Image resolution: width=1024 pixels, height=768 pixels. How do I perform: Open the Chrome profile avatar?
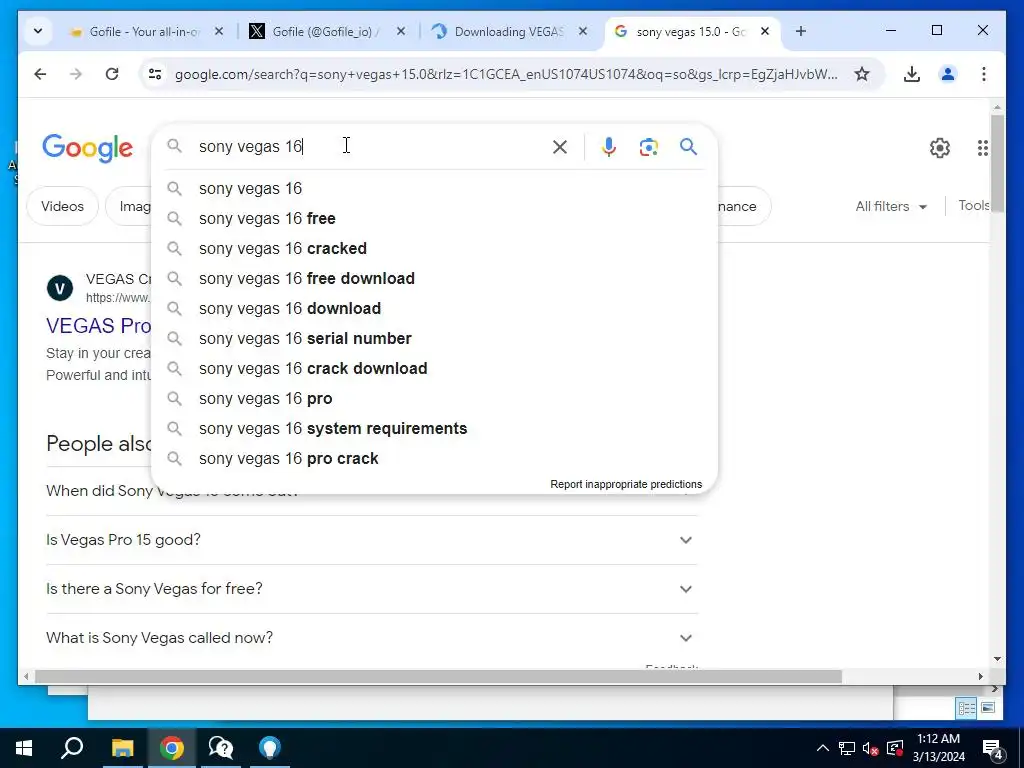[x=948, y=74]
